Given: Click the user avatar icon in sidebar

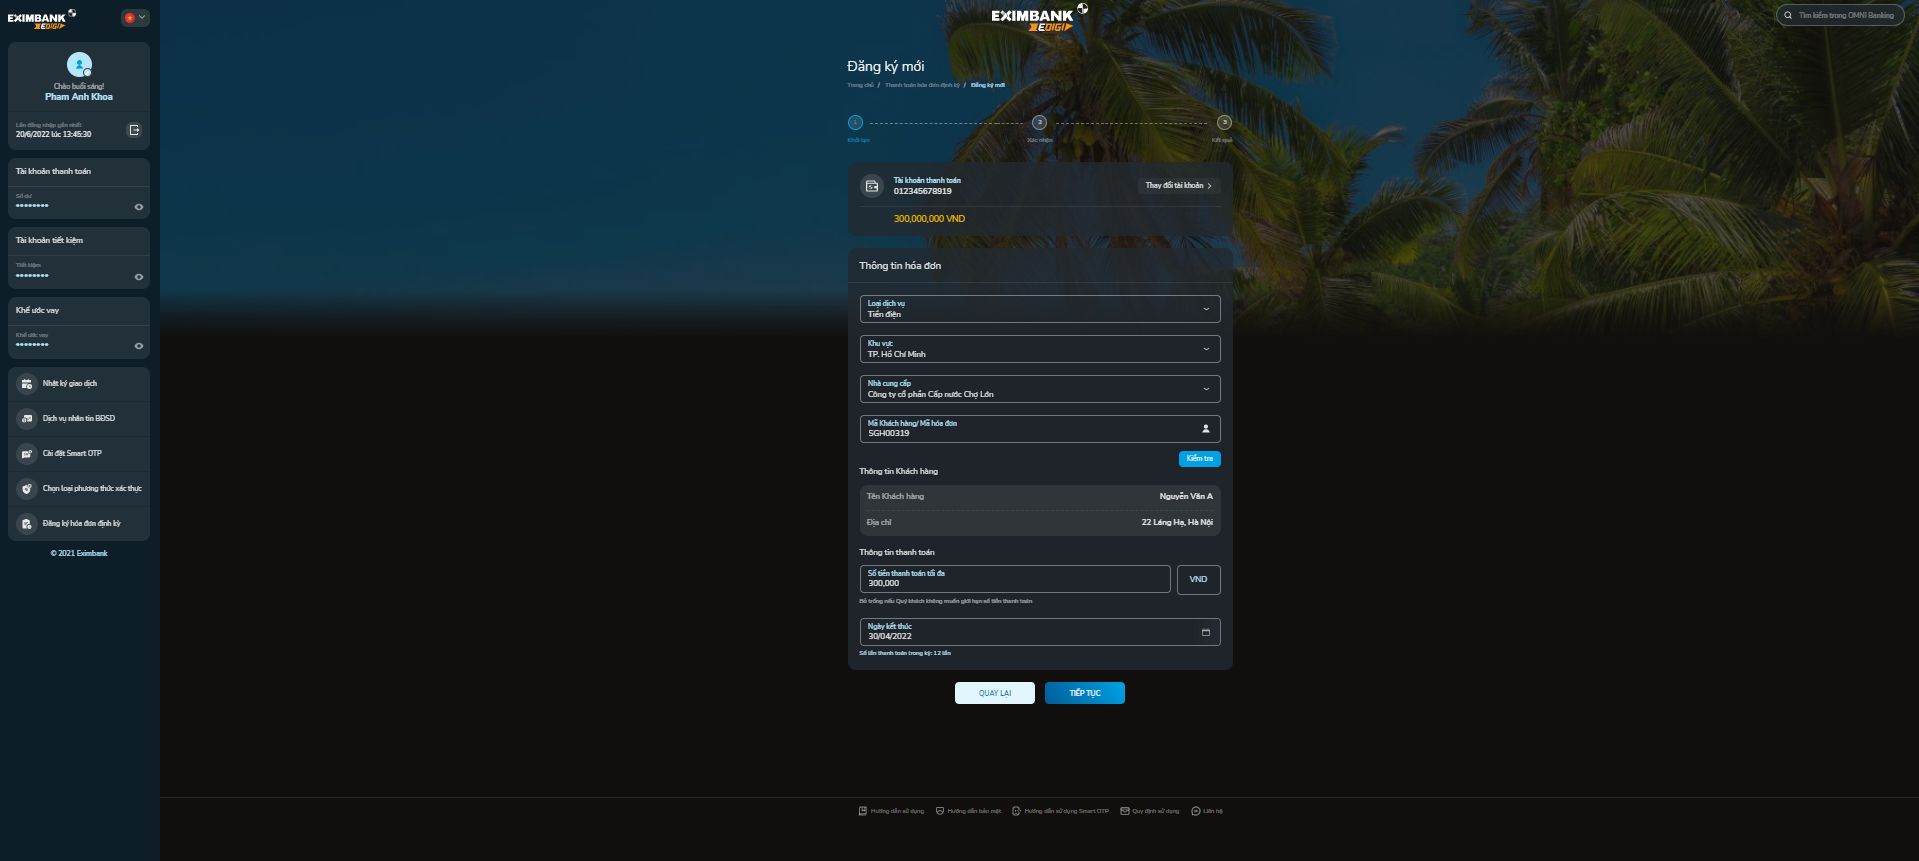Looking at the screenshot, I should click(x=79, y=65).
